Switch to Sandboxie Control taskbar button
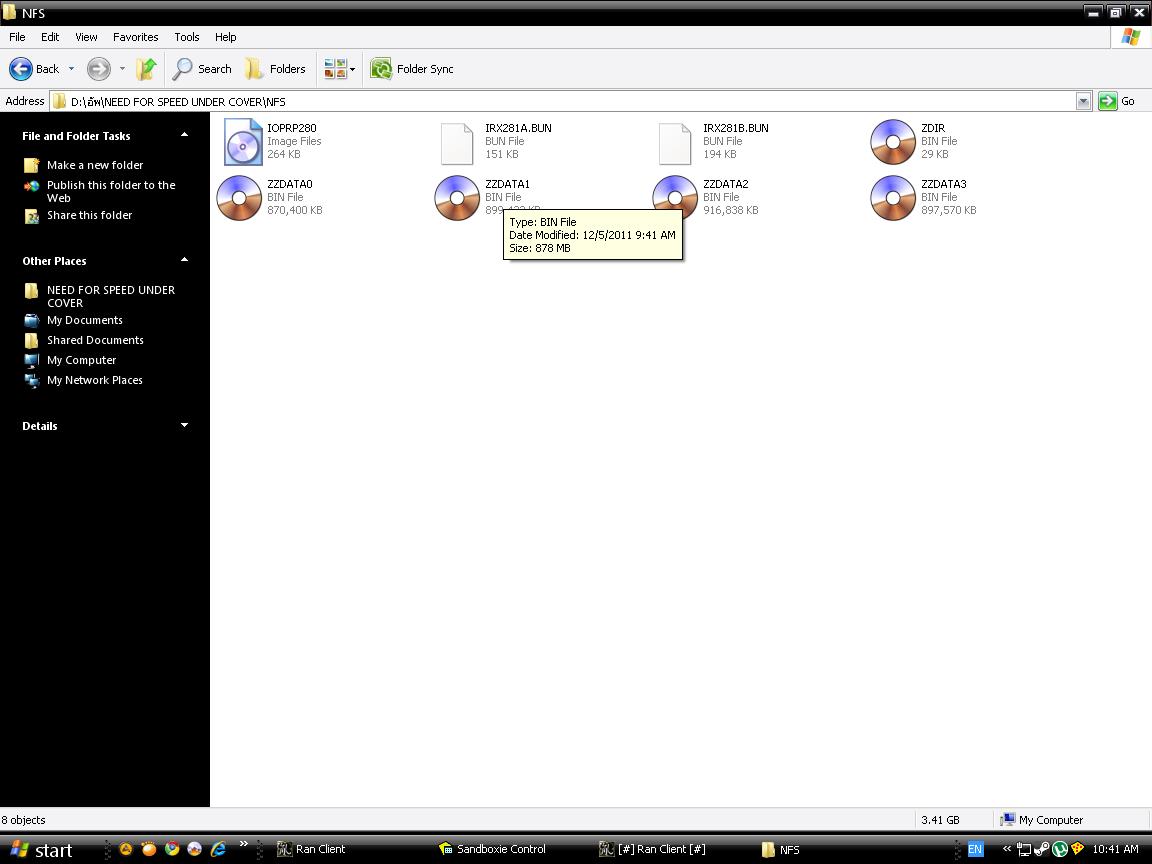The height and width of the screenshot is (864, 1152). tap(492, 849)
